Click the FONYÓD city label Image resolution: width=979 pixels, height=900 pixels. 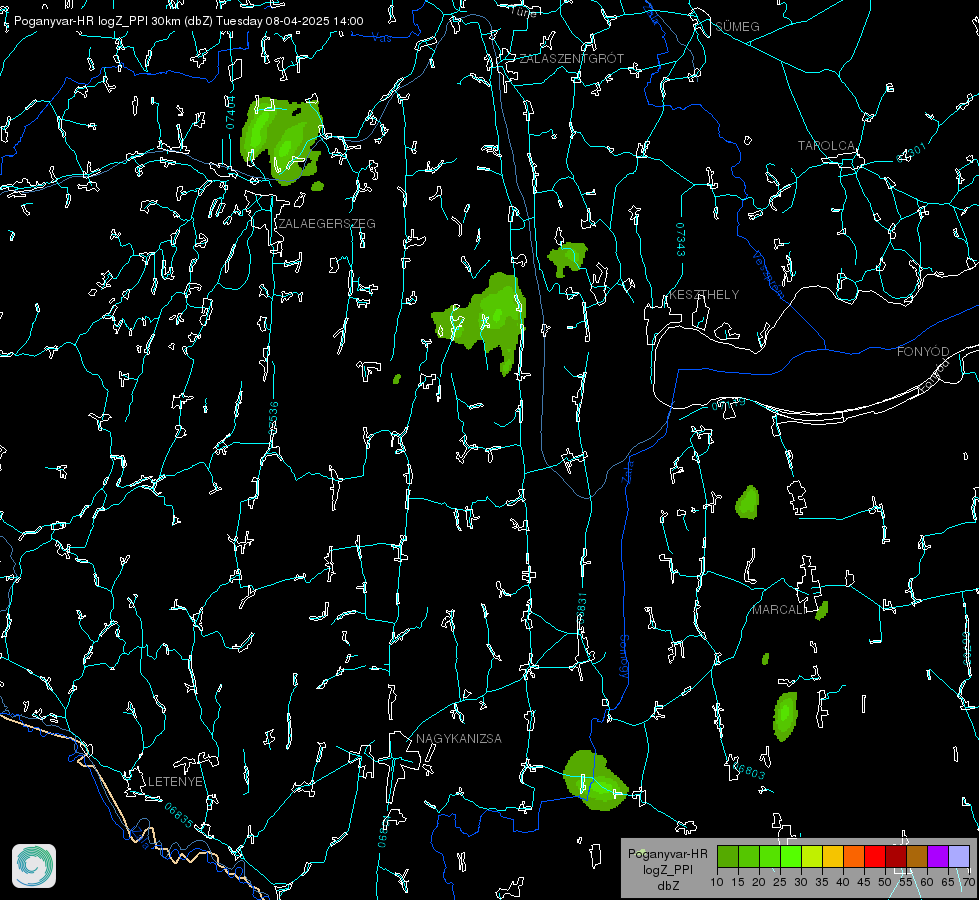[x=923, y=352]
